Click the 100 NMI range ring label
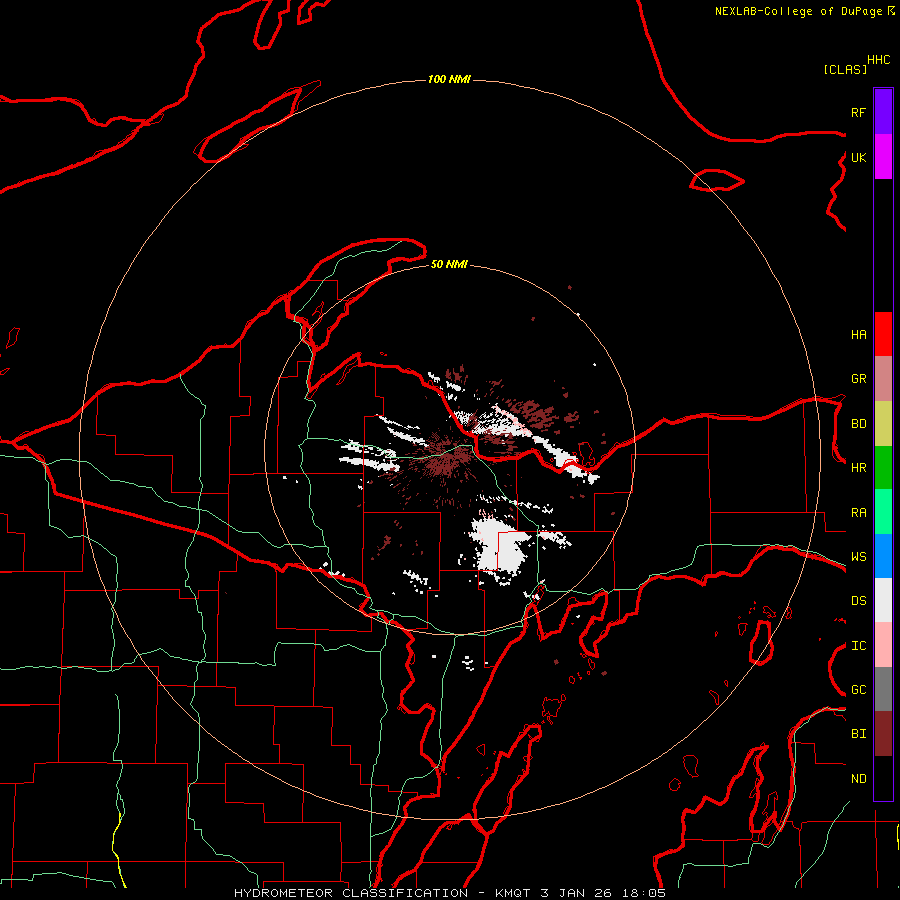This screenshot has width=900, height=900. (449, 79)
